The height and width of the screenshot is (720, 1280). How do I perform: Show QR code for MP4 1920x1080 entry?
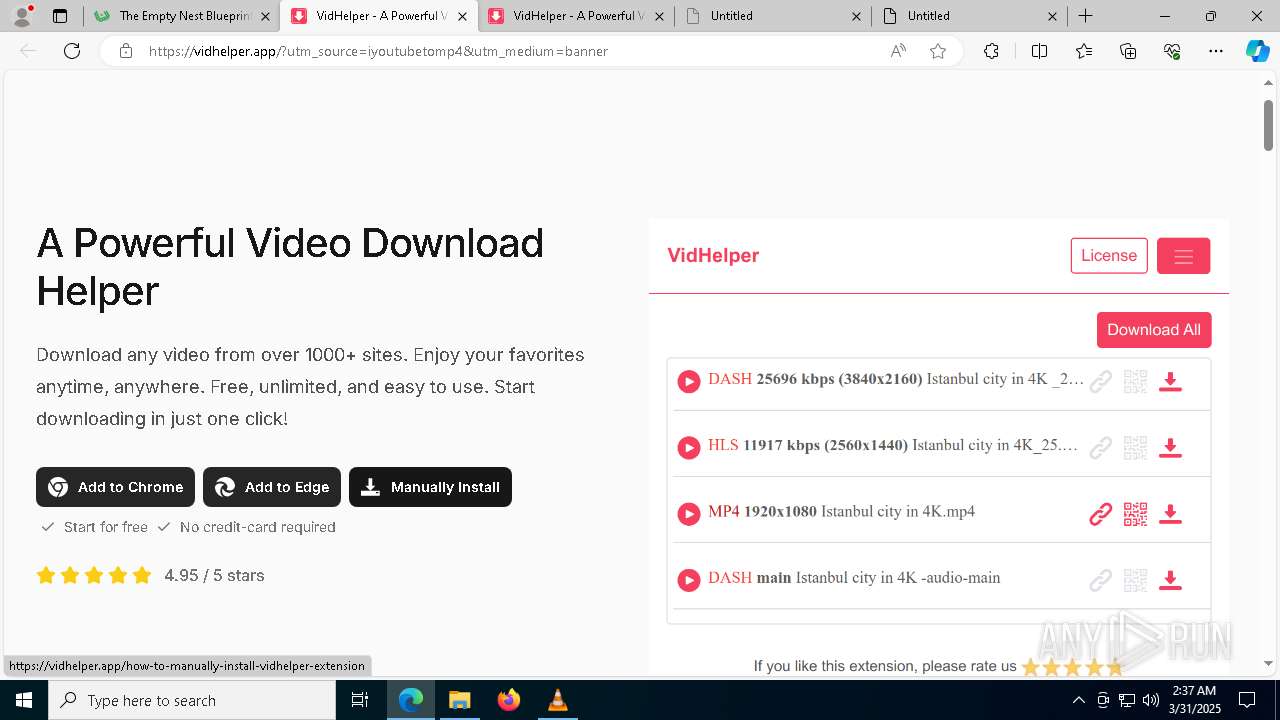click(1135, 514)
